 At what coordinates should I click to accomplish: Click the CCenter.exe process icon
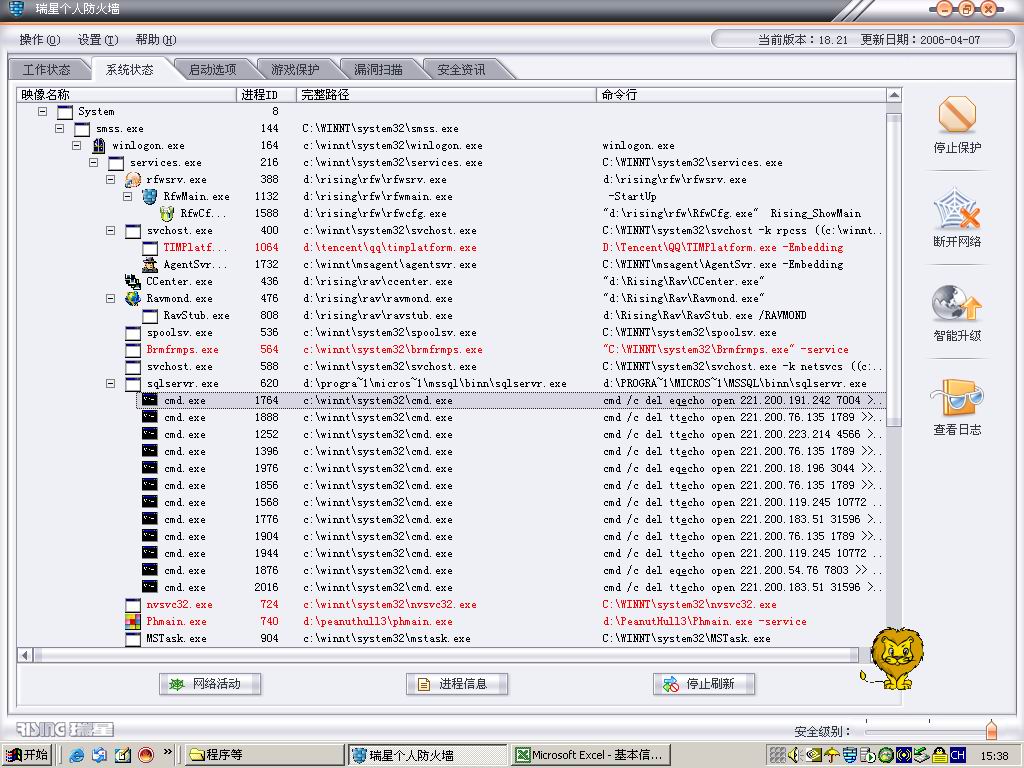coord(133,281)
